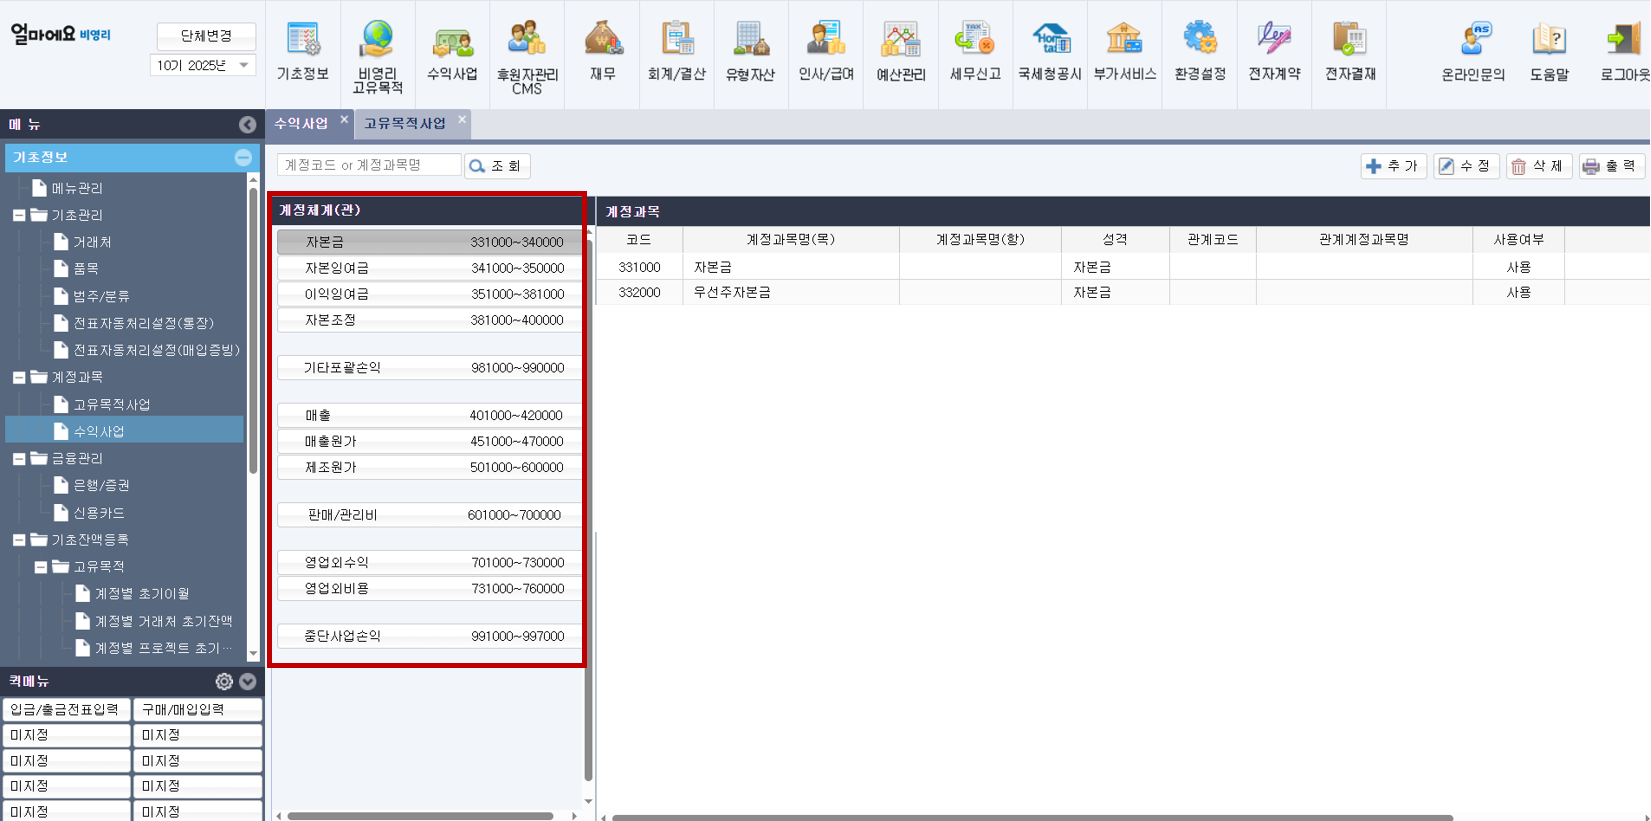Image resolution: width=1651 pixels, height=821 pixels.
Task: Open quick menu settings gear
Action: point(224,681)
